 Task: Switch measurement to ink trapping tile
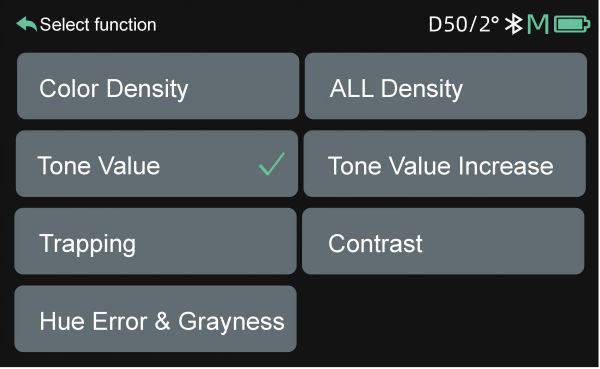155,241
